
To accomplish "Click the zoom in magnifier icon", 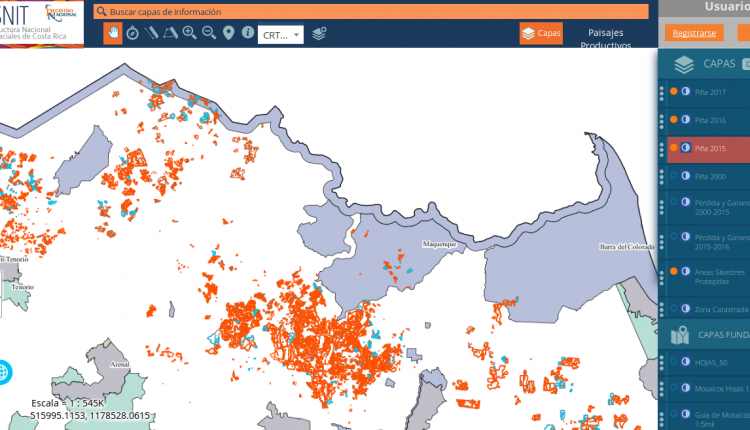I will pyautogui.click(x=189, y=33).
